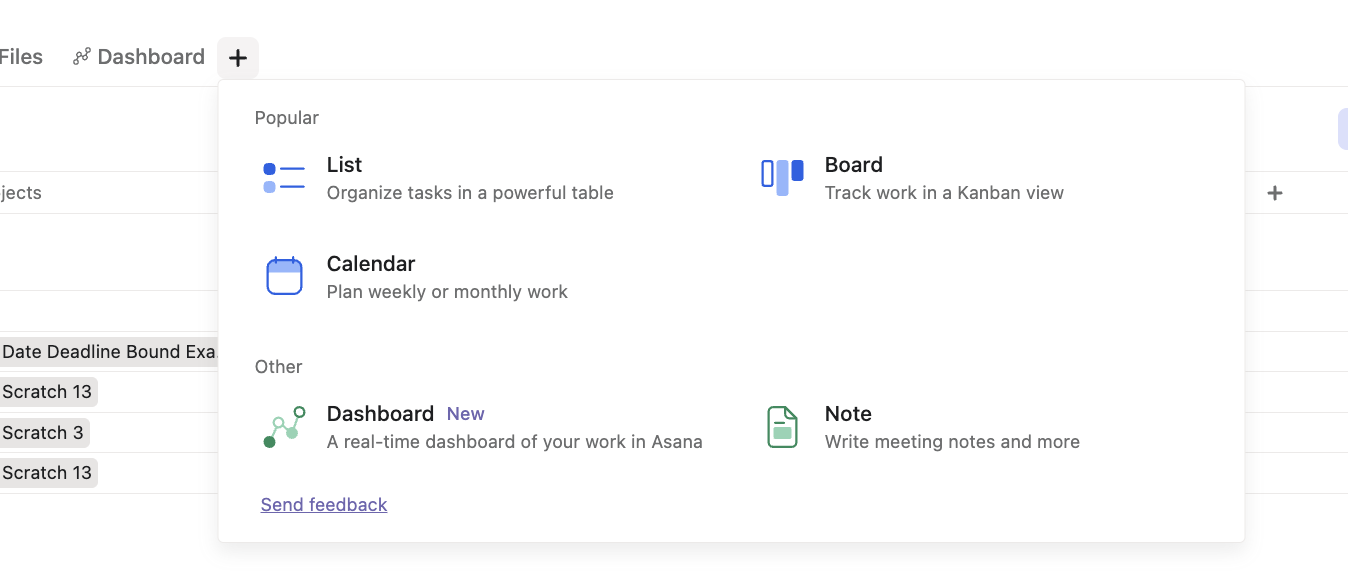The height and width of the screenshot is (572, 1348).
Task: Click "Write meeting notes and more" text
Action: (952, 442)
